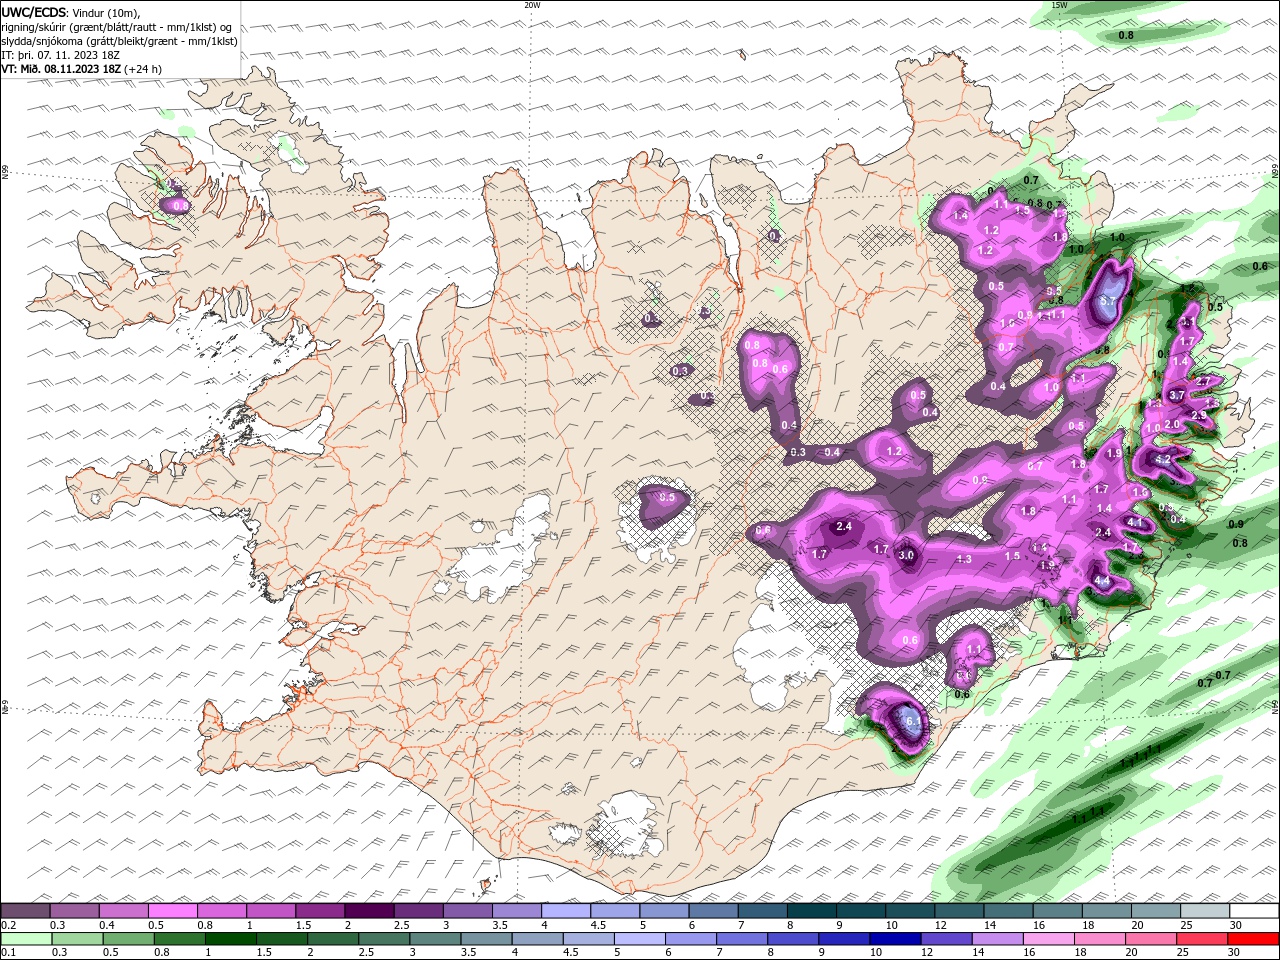Image resolution: width=1280 pixels, height=960 pixels.
Task: Pick the upper legend swatch labeled 0.8
Action: (221, 911)
